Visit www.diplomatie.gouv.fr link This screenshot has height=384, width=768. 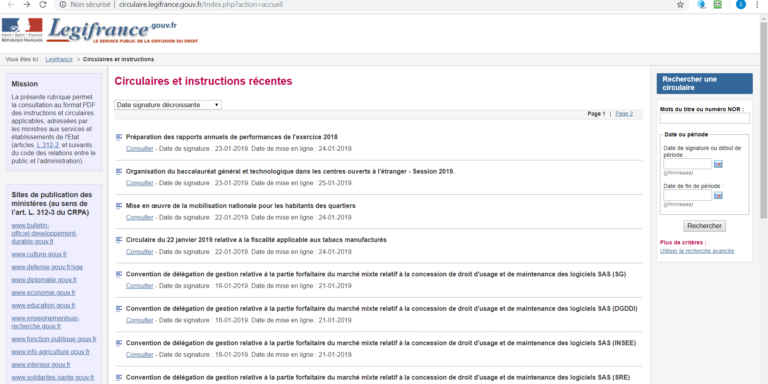(x=44, y=280)
